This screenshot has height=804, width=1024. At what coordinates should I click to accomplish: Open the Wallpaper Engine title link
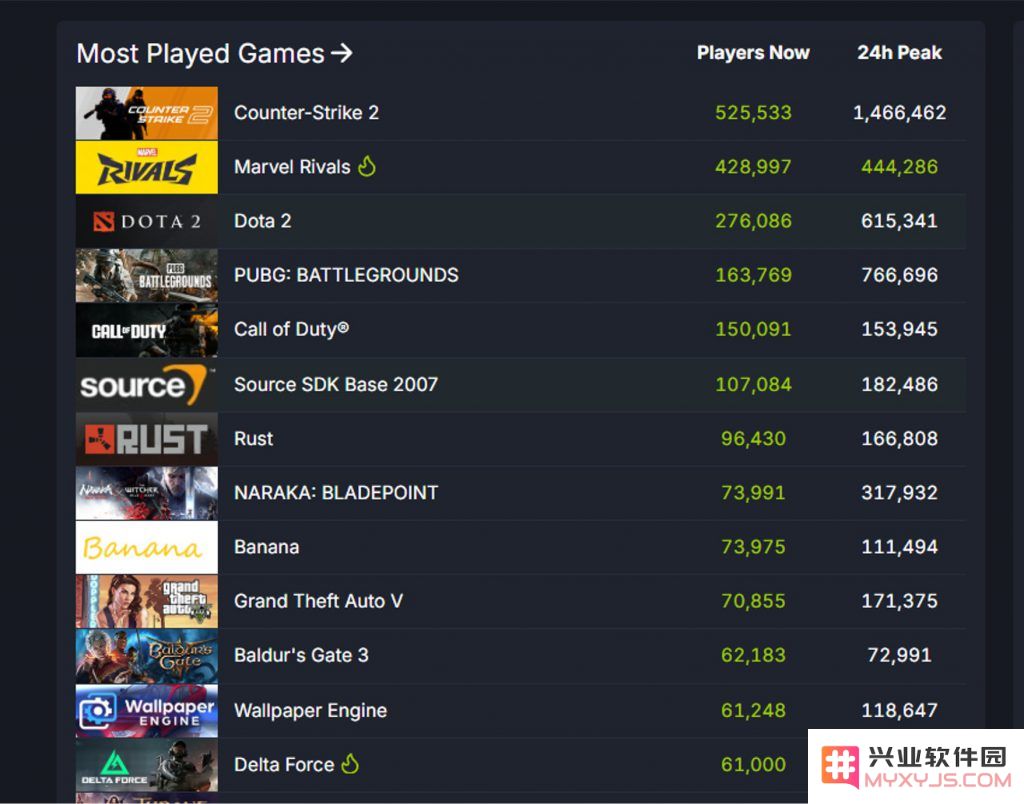click(x=310, y=710)
